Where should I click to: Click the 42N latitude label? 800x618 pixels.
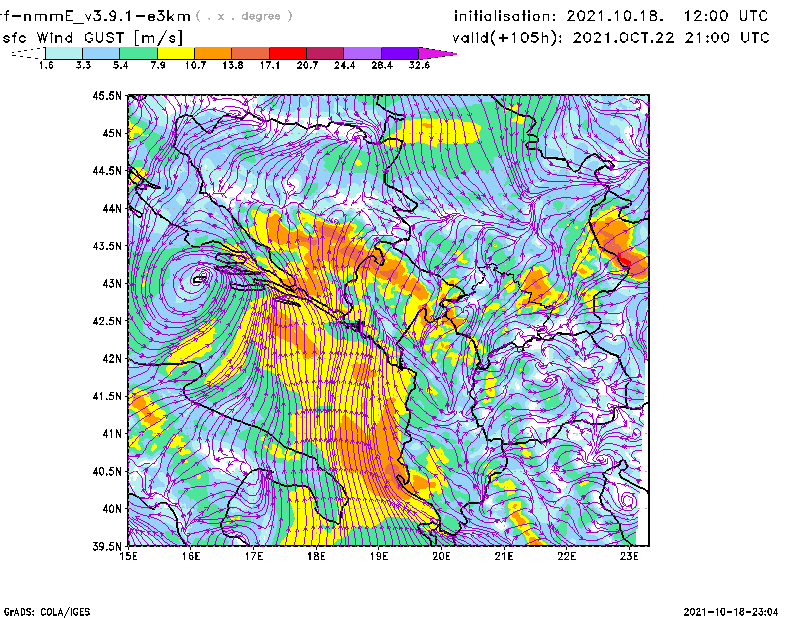click(112, 358)
